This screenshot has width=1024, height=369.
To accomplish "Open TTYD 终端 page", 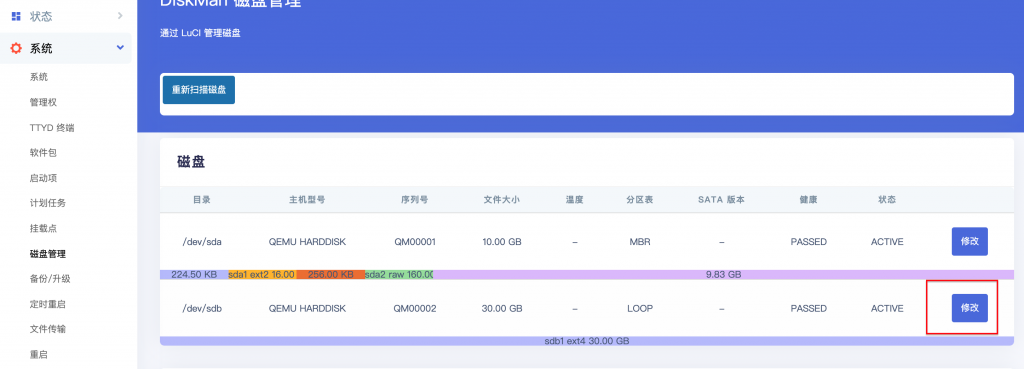I will tap(52, 128).
